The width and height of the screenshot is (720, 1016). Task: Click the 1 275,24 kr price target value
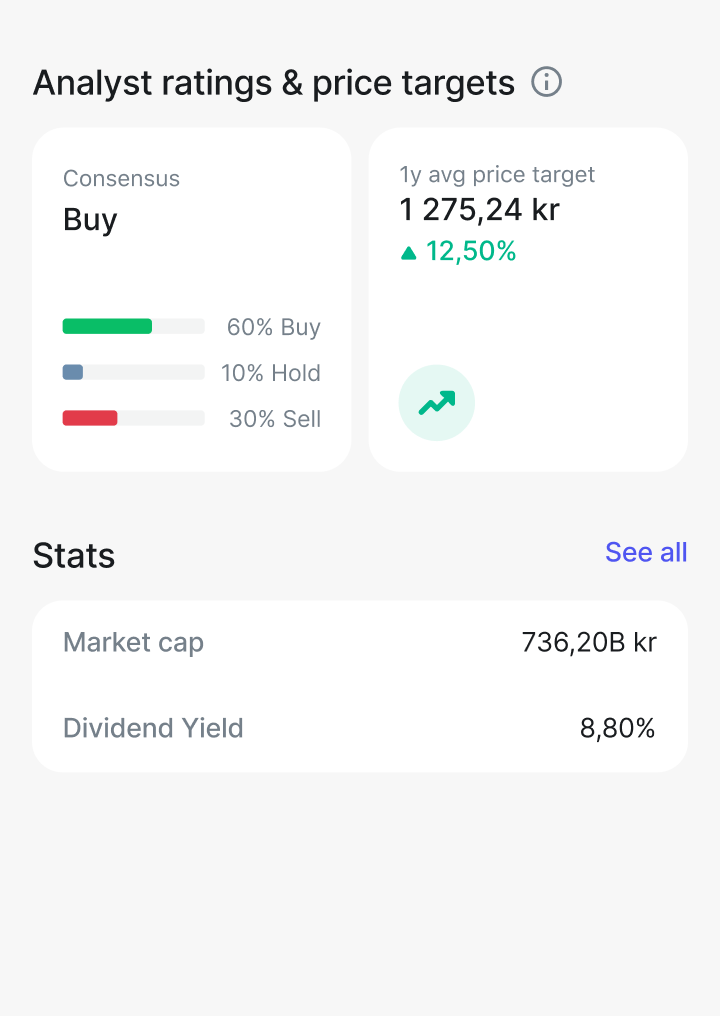pos(480,210)
